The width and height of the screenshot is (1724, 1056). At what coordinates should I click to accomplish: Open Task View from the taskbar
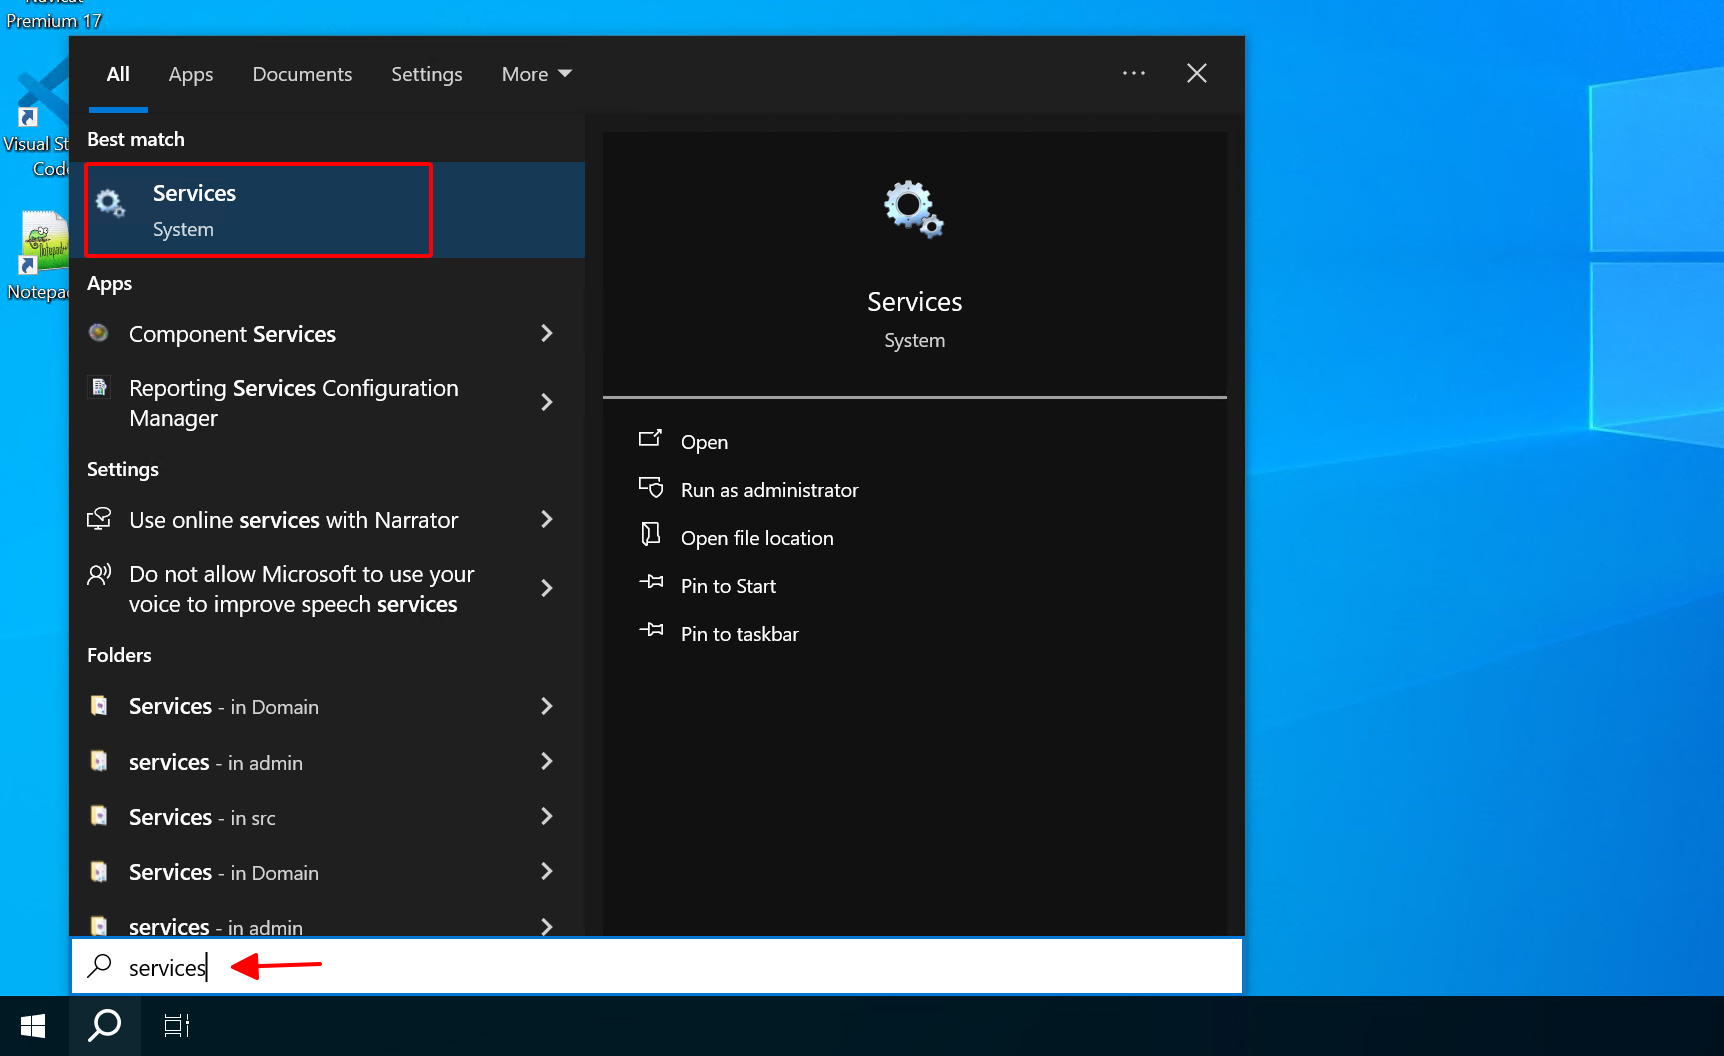click(x=177, y=1026)
